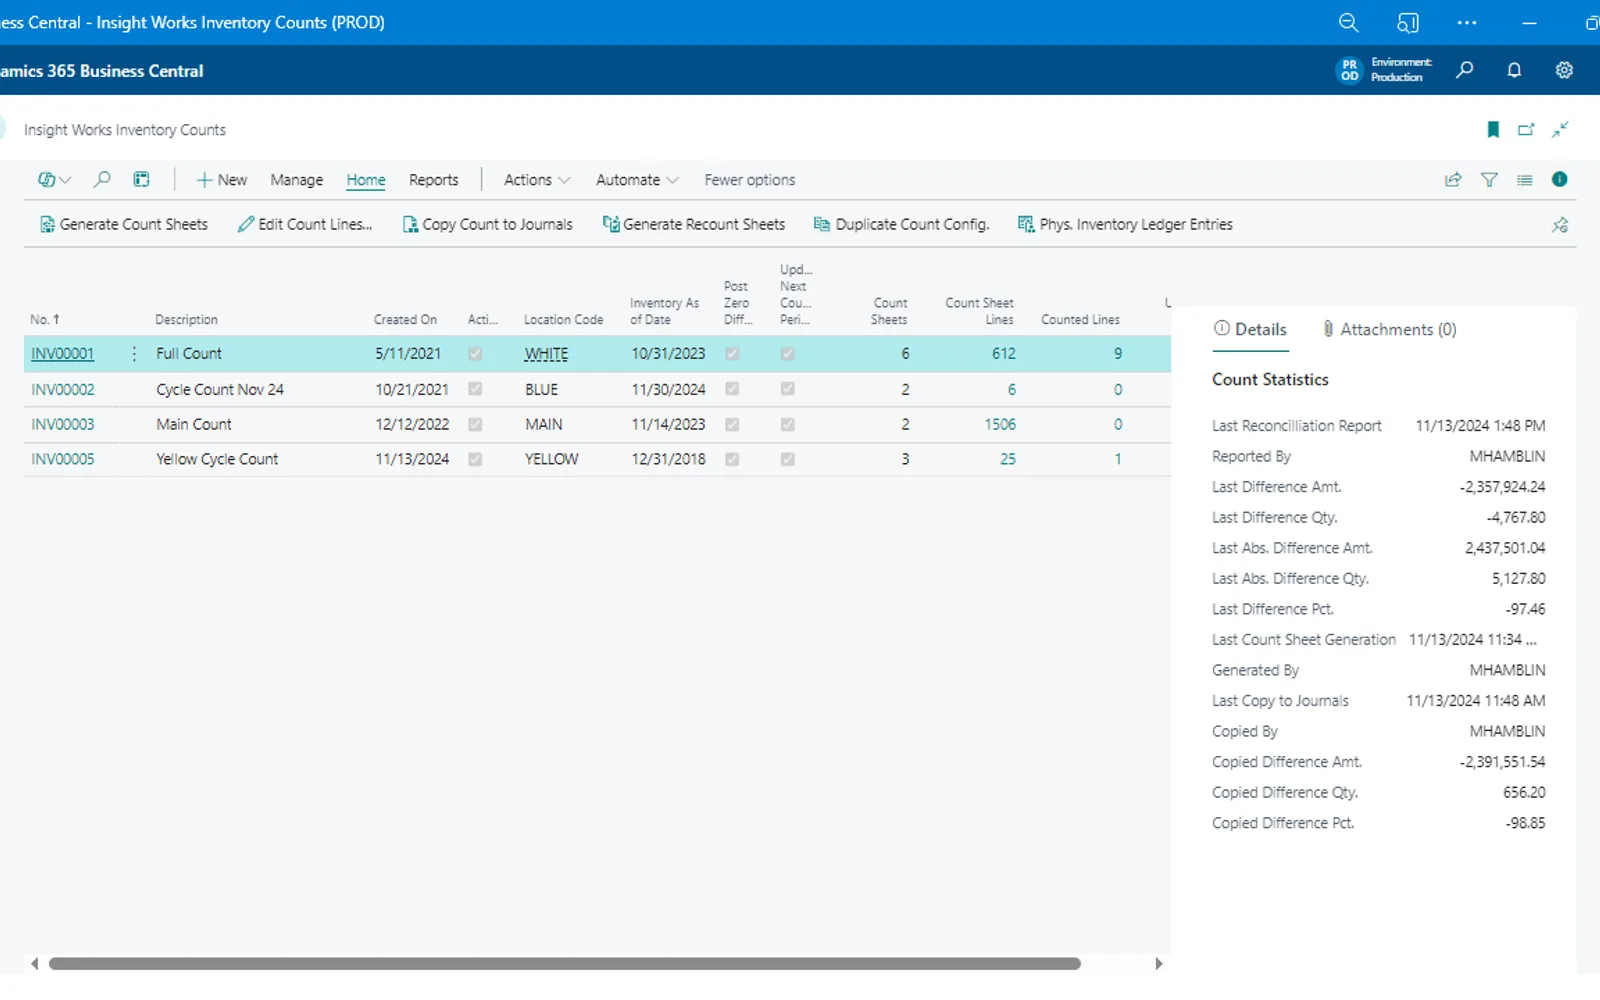1600x1000 pixels.
Task: Search the list with the magnifier icon
Action: (101, 180)
